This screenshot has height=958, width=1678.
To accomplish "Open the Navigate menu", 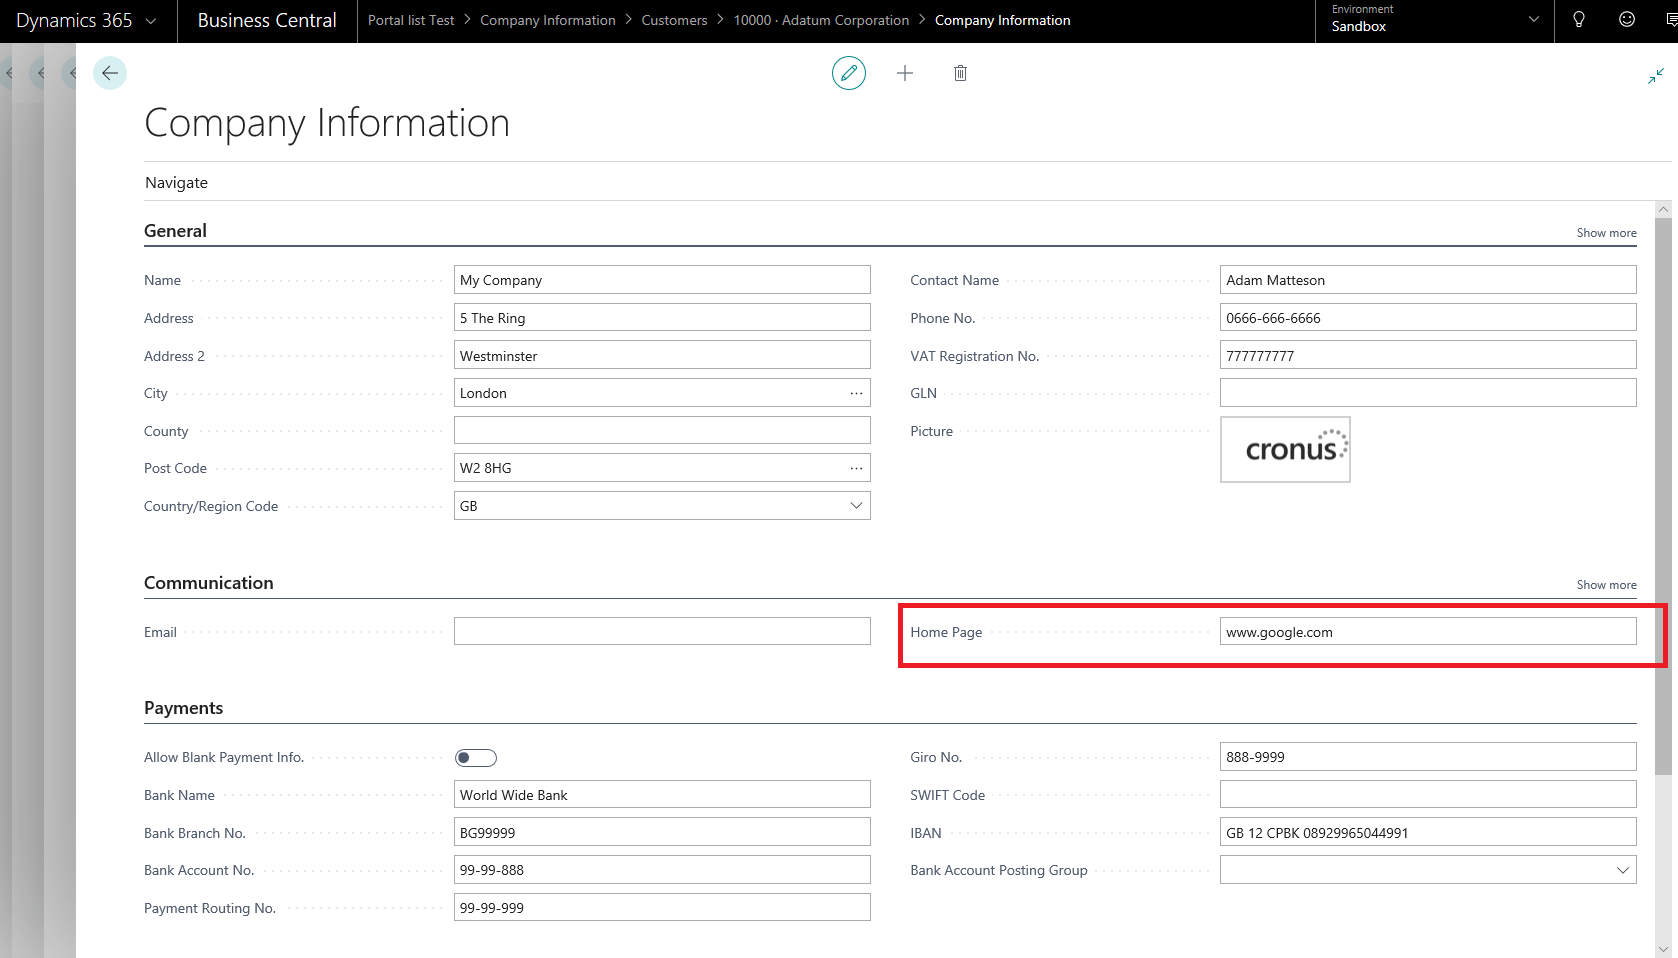I will pos(176,182).
